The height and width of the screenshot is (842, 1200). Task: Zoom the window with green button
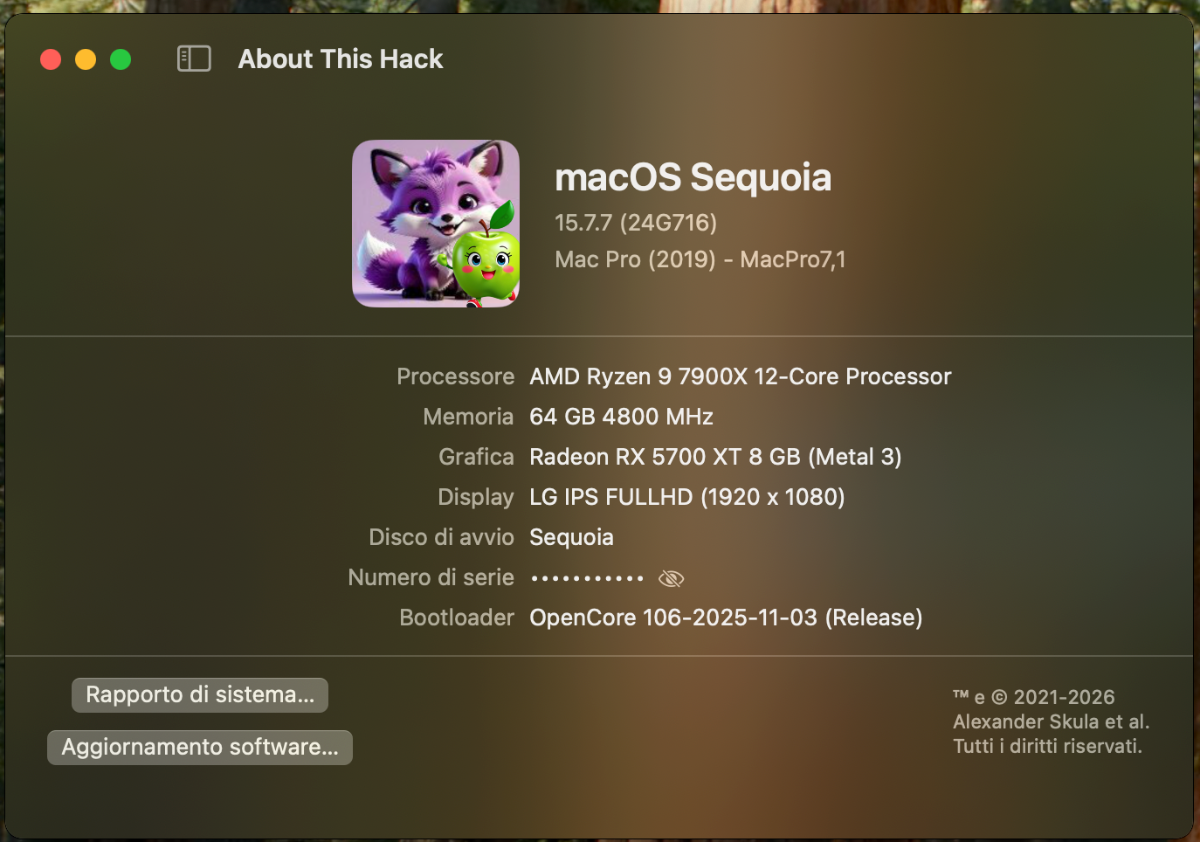pyautogui.click(x=120, y=60)
